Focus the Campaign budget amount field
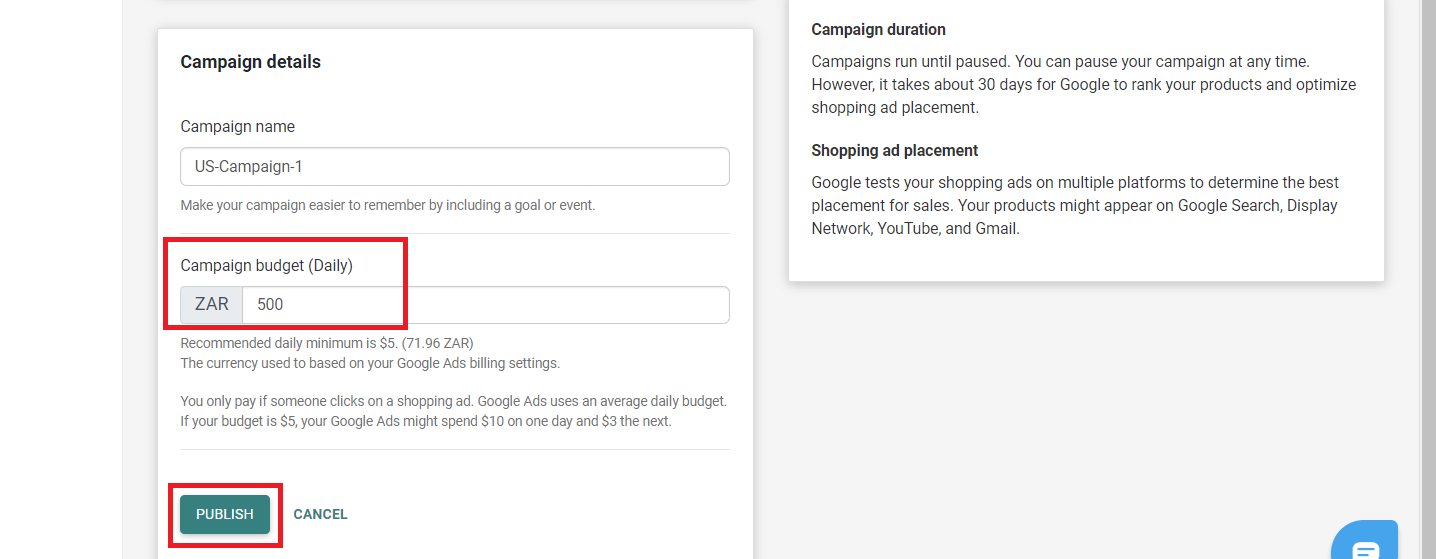1436x559 pixels. 485,305
